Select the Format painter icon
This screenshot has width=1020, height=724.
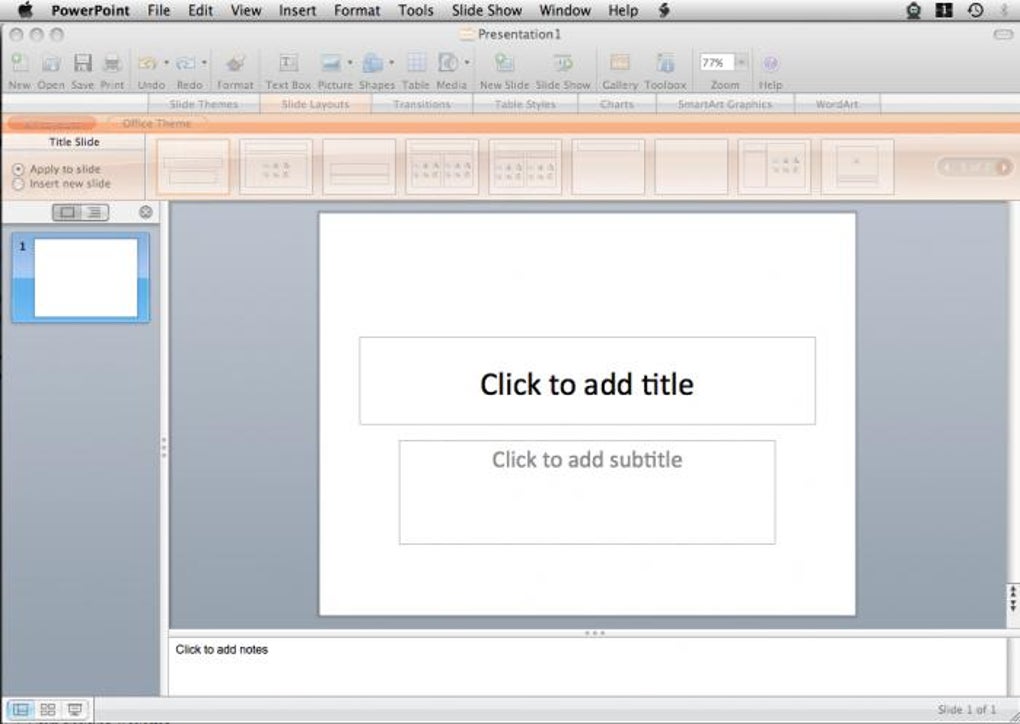tap(235, 63)
